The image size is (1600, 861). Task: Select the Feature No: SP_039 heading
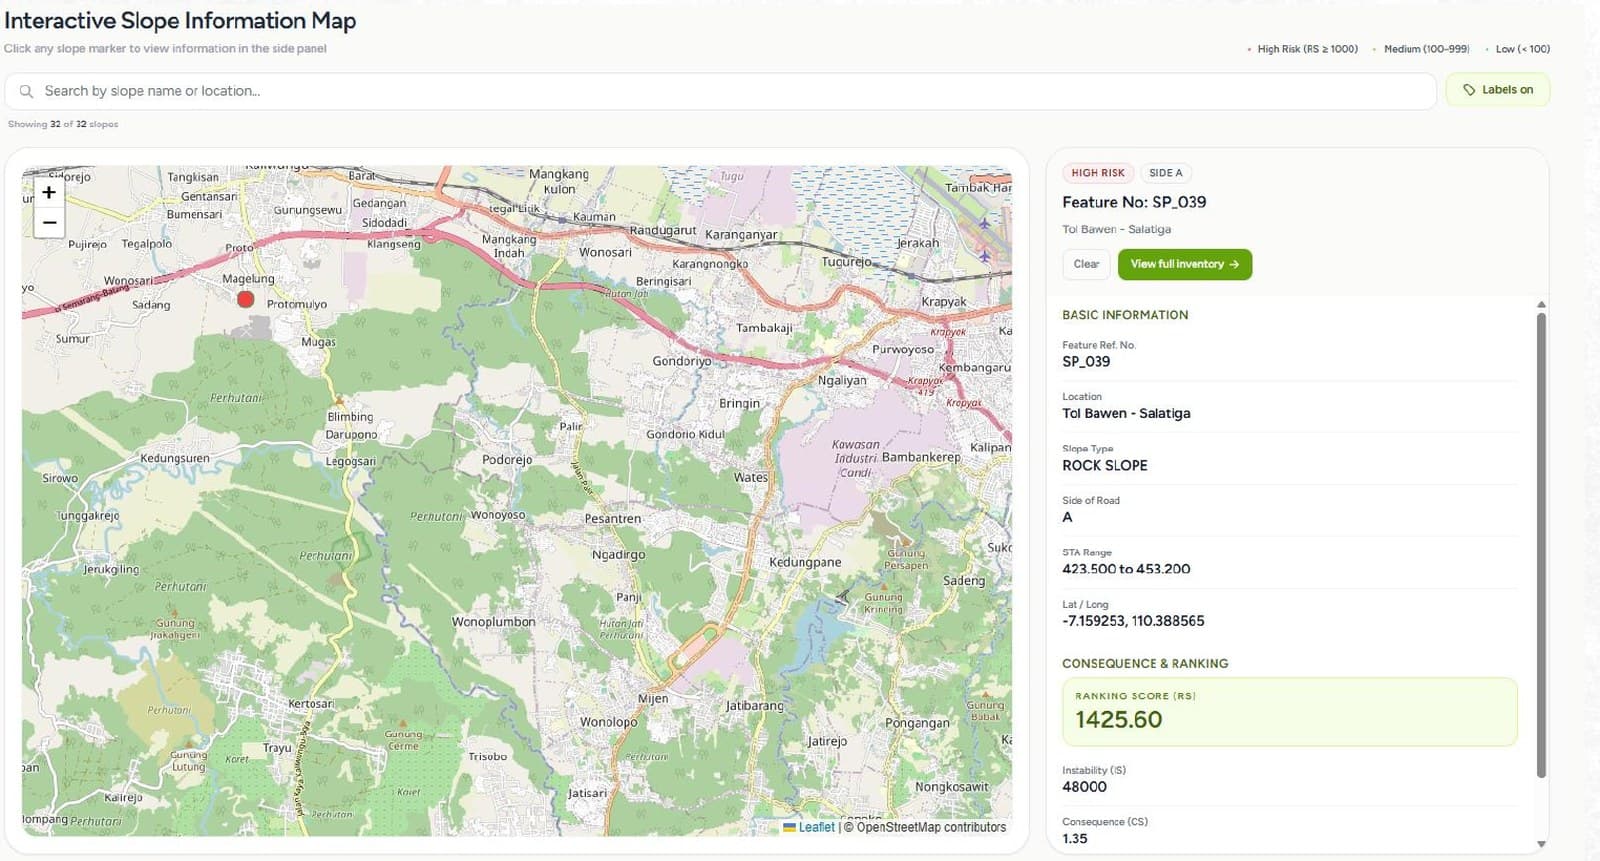pyautogui.click(x=1134, y=202)
